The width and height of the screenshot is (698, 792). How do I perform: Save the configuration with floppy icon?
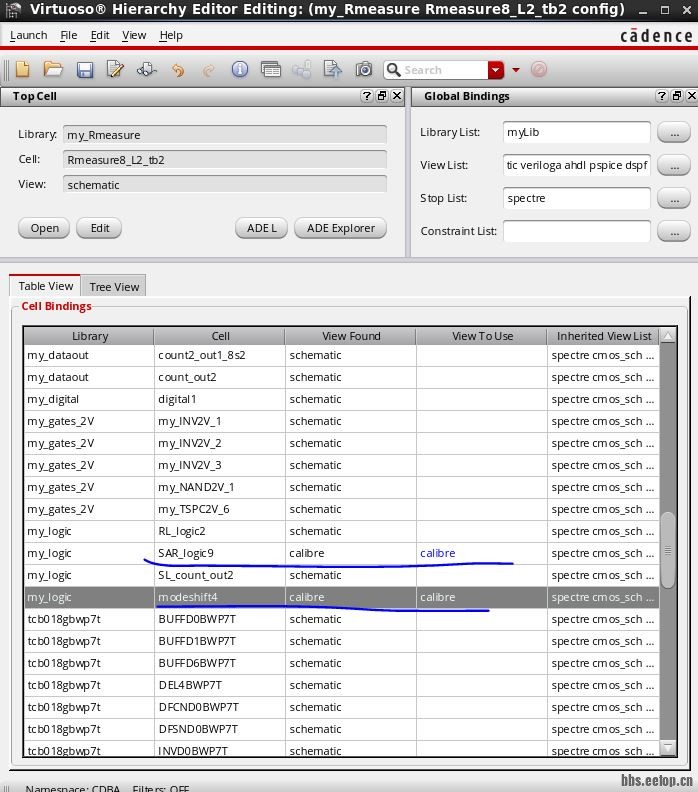coord(85,70)
